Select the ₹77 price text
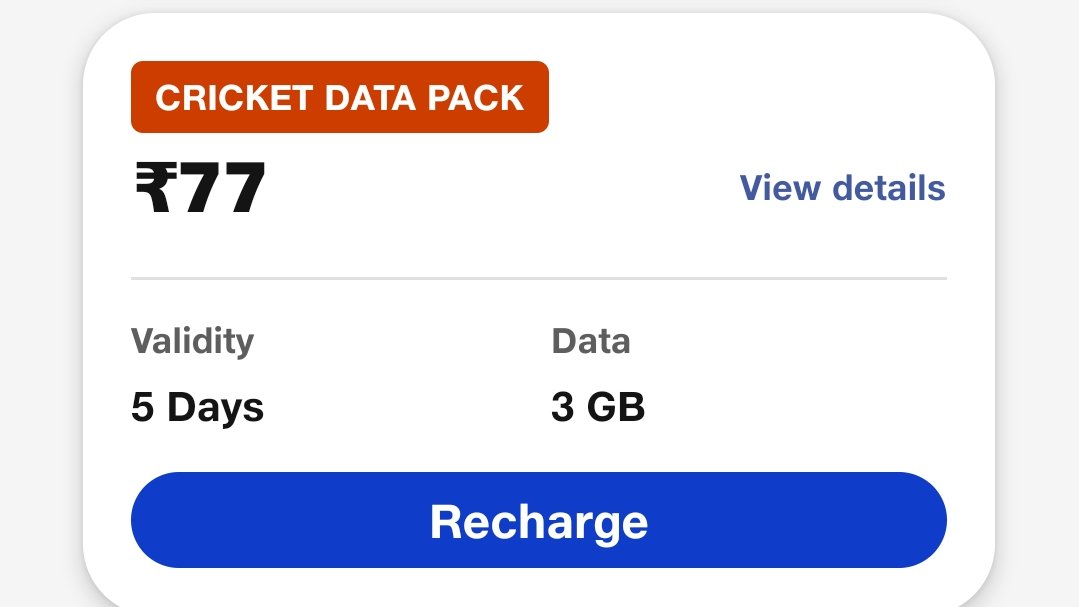Image resolution: width=1079 pixels, height=607 pixels. [200, 188]
